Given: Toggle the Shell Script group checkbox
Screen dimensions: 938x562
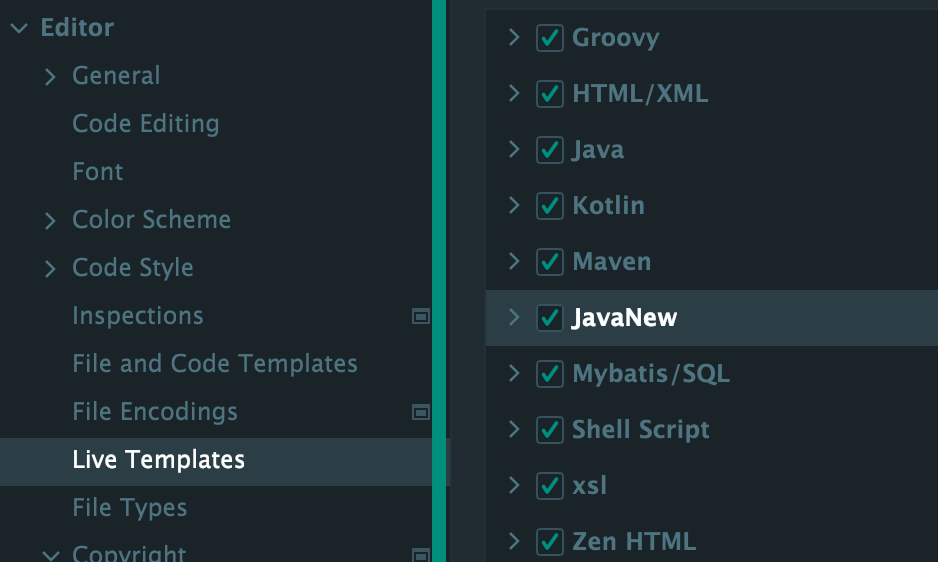Looking at the screenshot, I should 550,430.
